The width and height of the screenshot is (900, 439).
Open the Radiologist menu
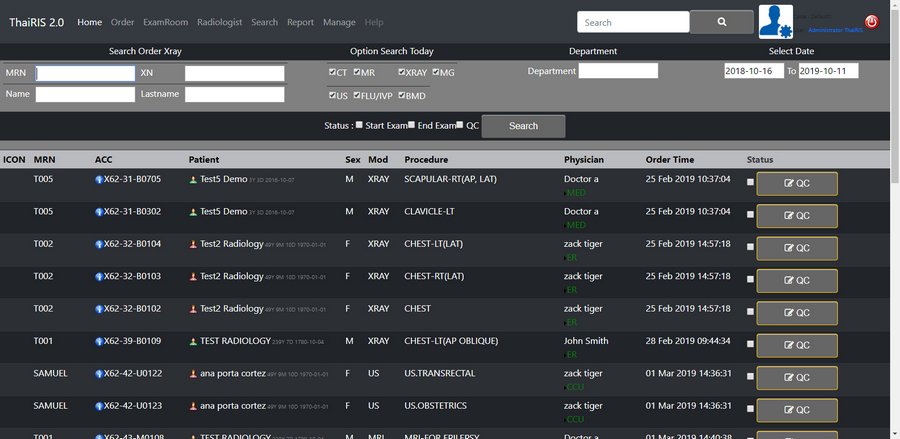217,22
